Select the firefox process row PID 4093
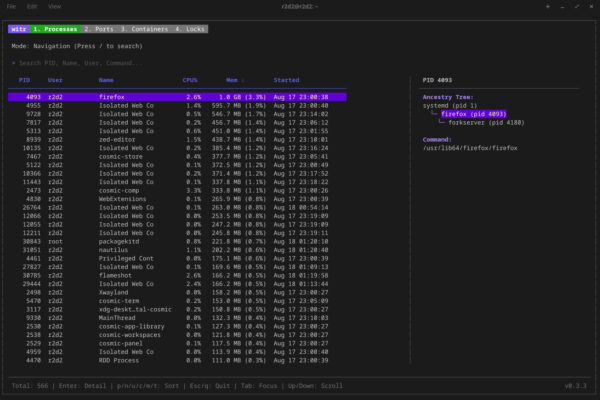 click(x=177, y=97)
